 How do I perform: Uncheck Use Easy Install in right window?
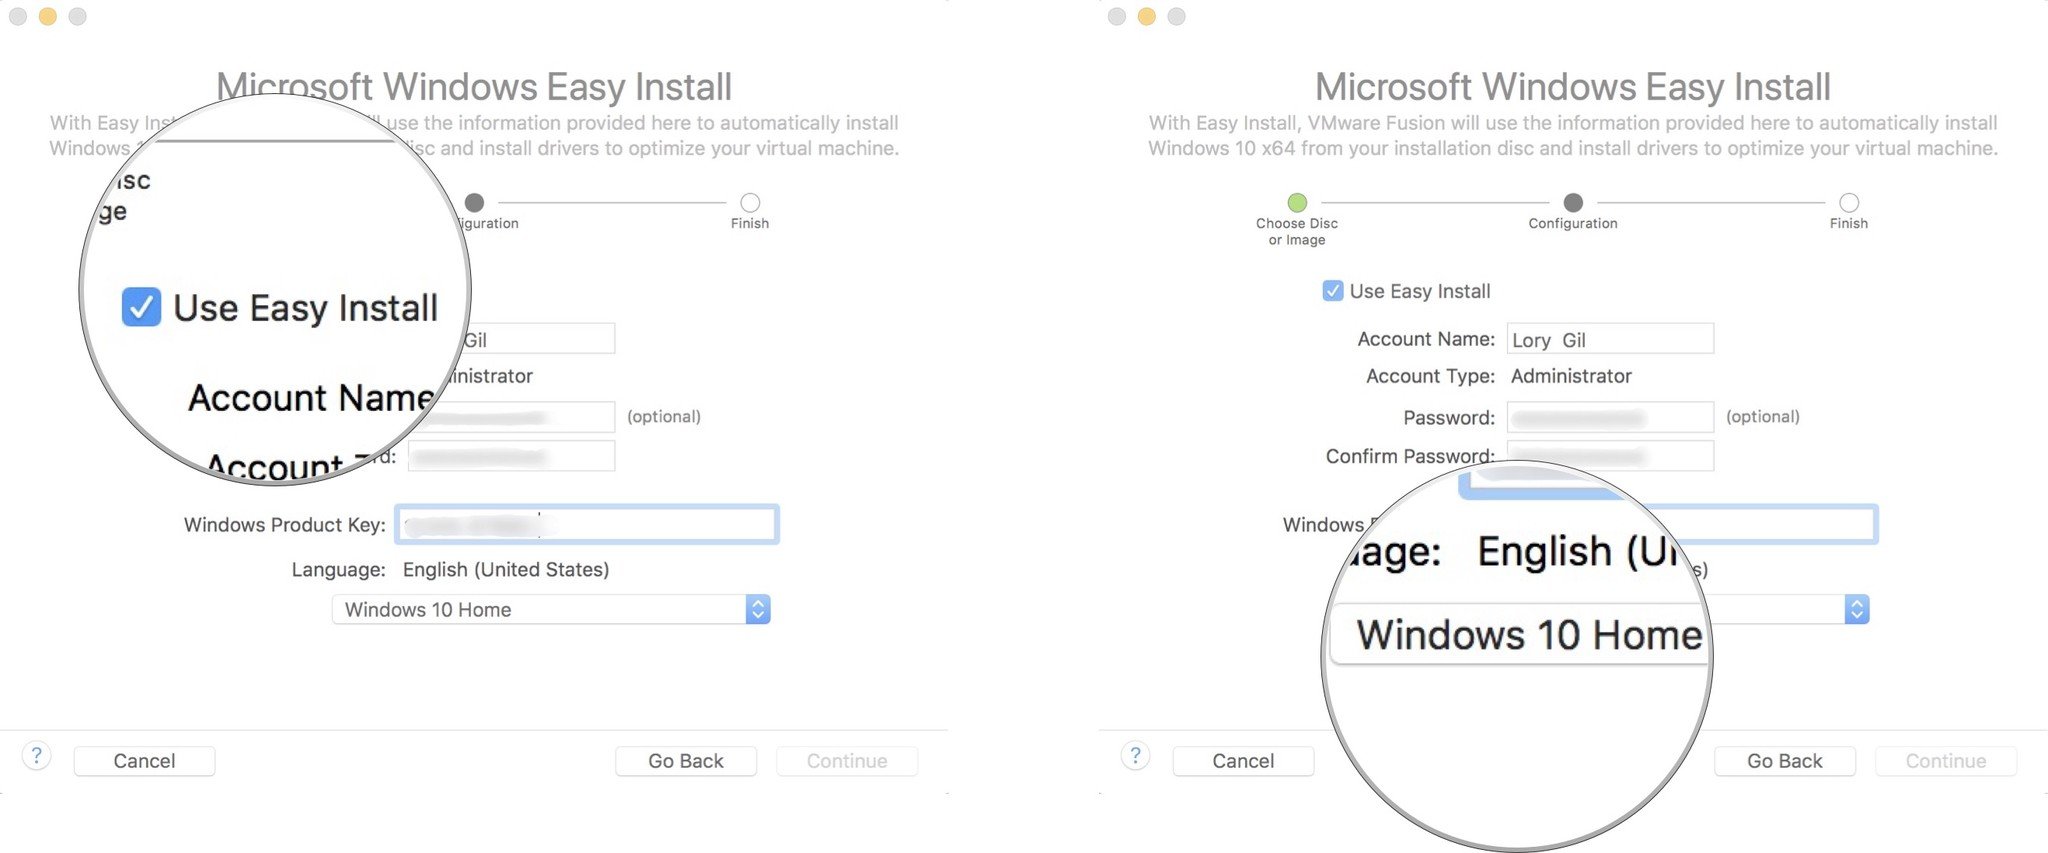pos(1333,291)
